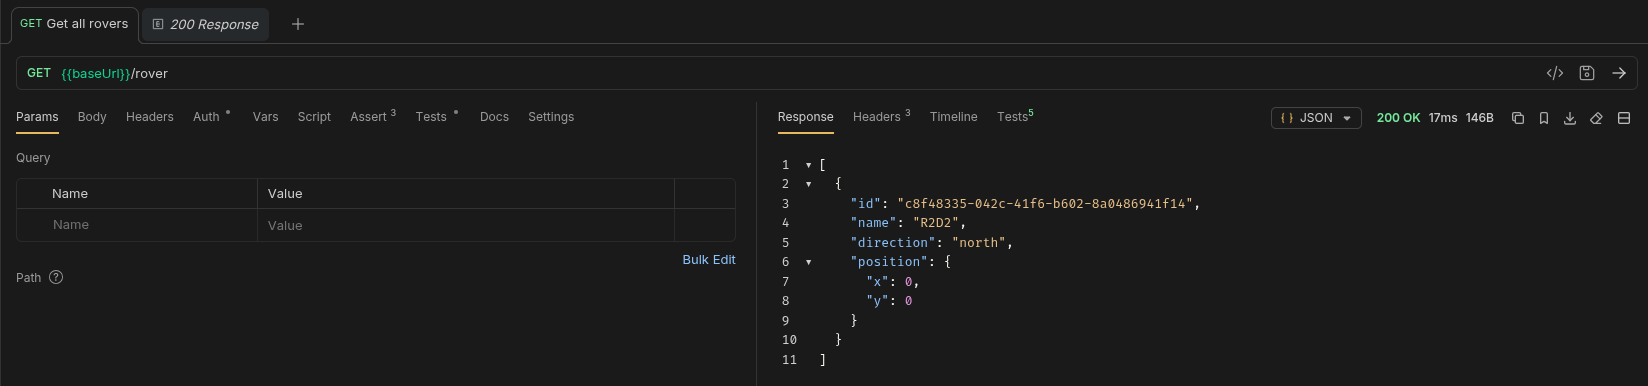Open the Settings tab
Screen dimensions: 1648x386
pos(551,117)
